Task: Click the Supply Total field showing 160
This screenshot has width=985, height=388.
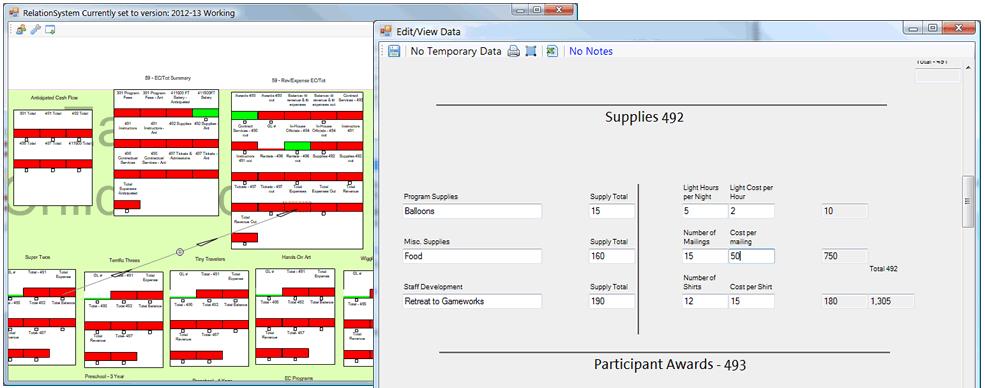Action: coord(612,256)
